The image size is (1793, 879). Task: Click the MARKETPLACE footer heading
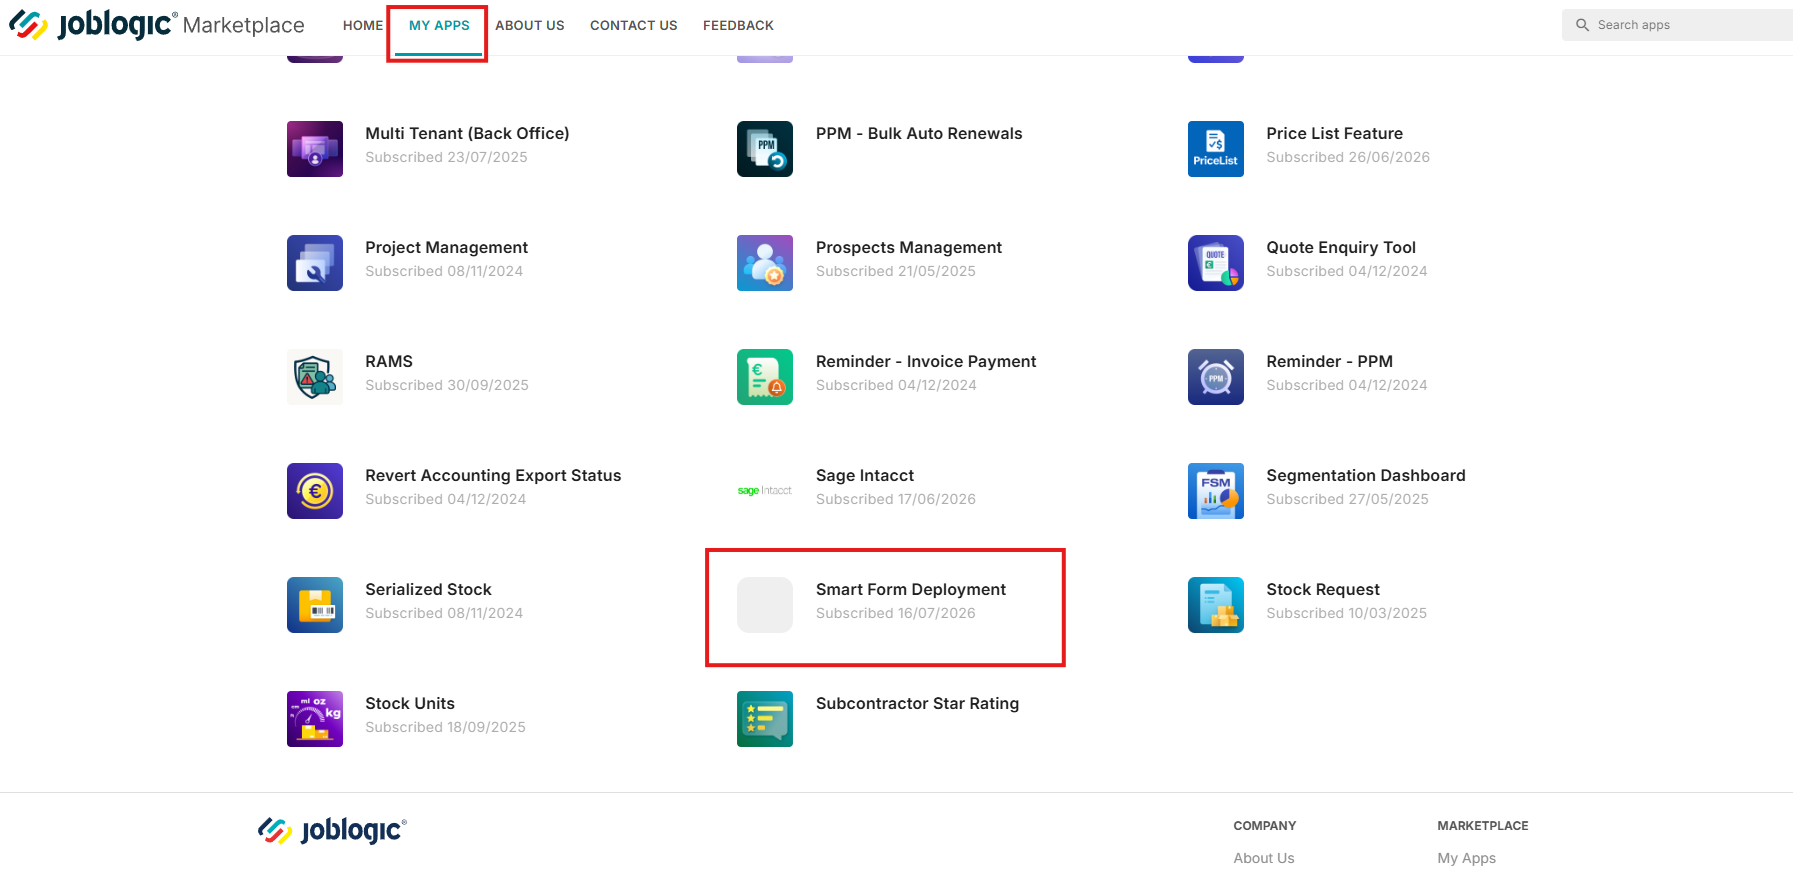click(x=1483, y=826)
